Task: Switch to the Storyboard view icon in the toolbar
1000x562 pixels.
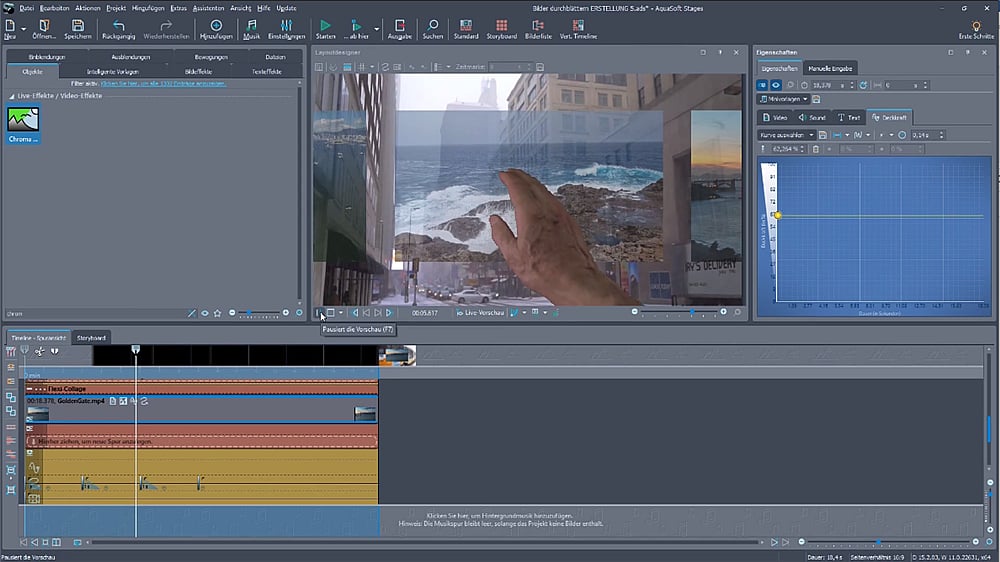Action: point(501,25)
